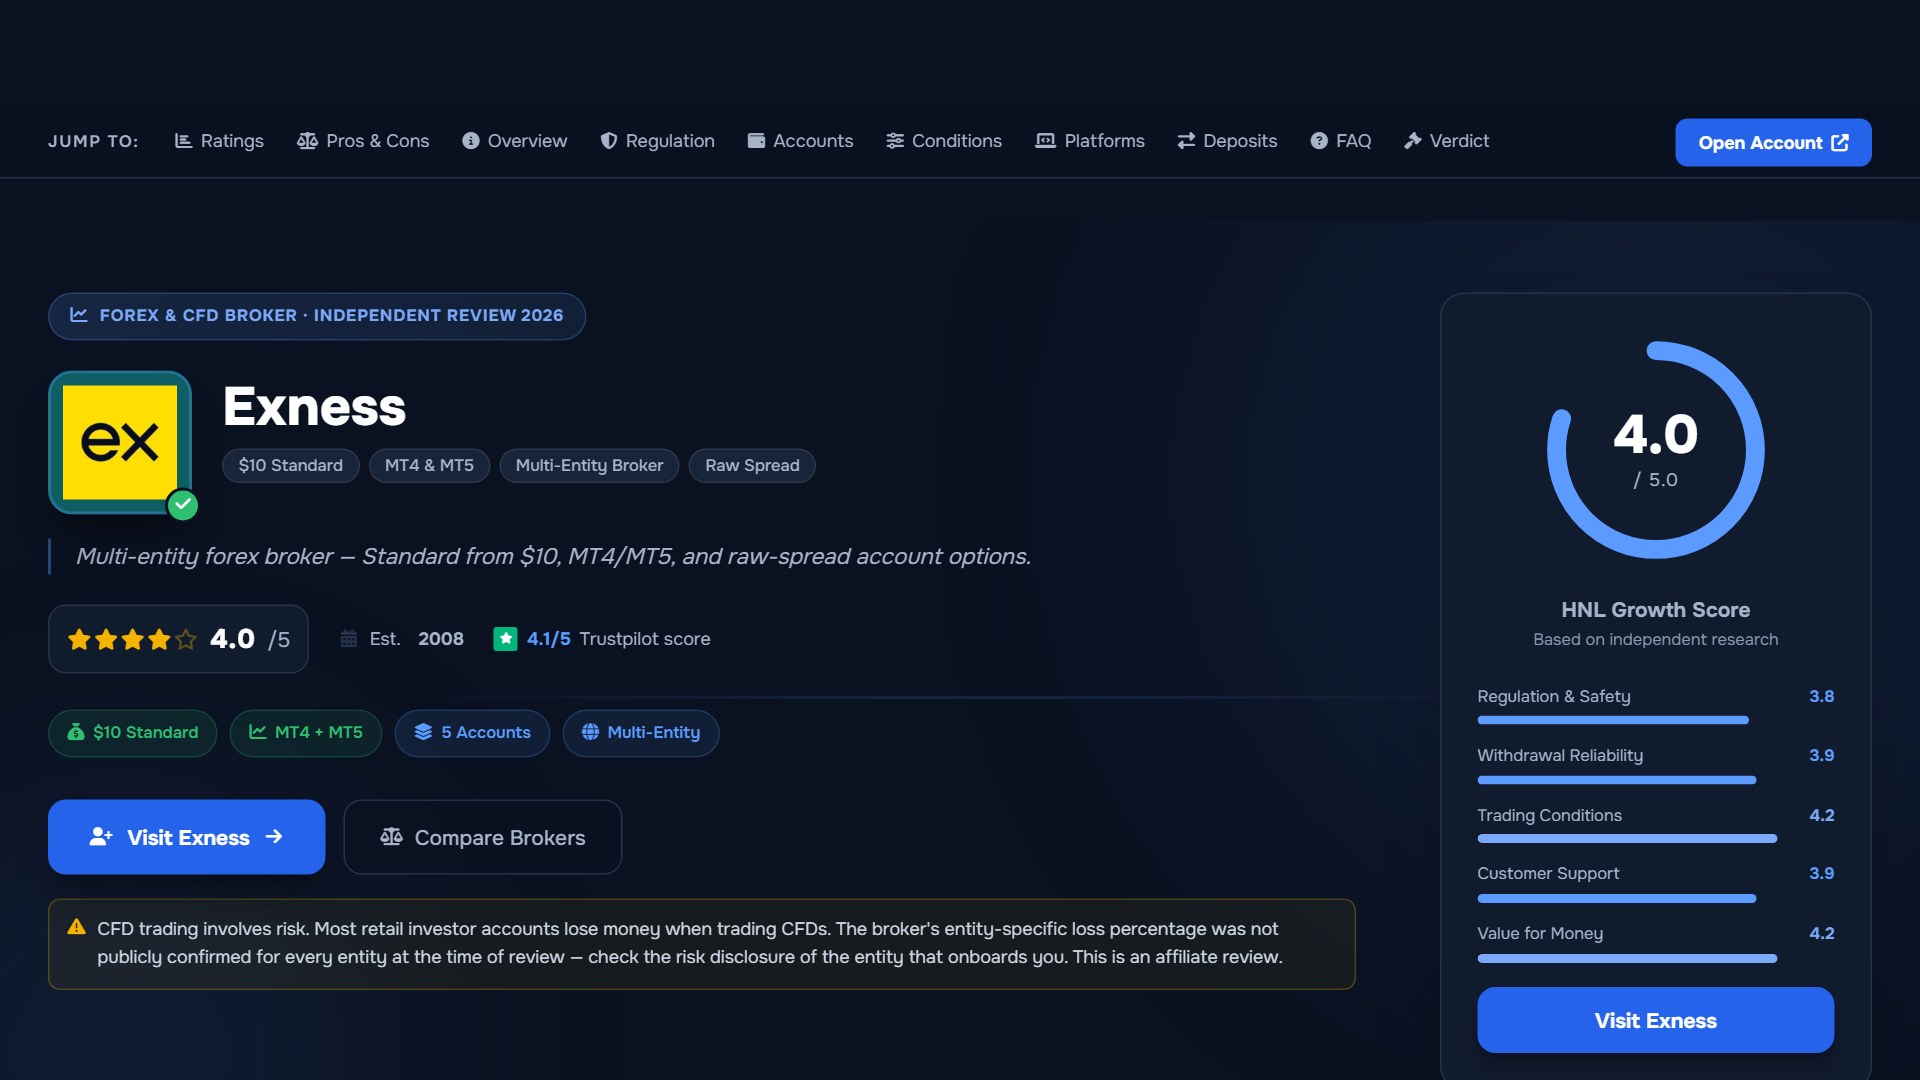
Task: Open the Platforms section link
Action: click(x=1089, y=141)
